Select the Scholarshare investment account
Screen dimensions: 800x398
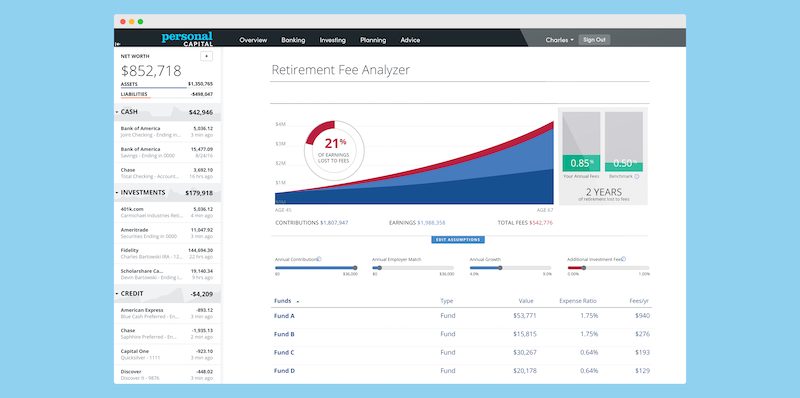[x=167, y=274]
